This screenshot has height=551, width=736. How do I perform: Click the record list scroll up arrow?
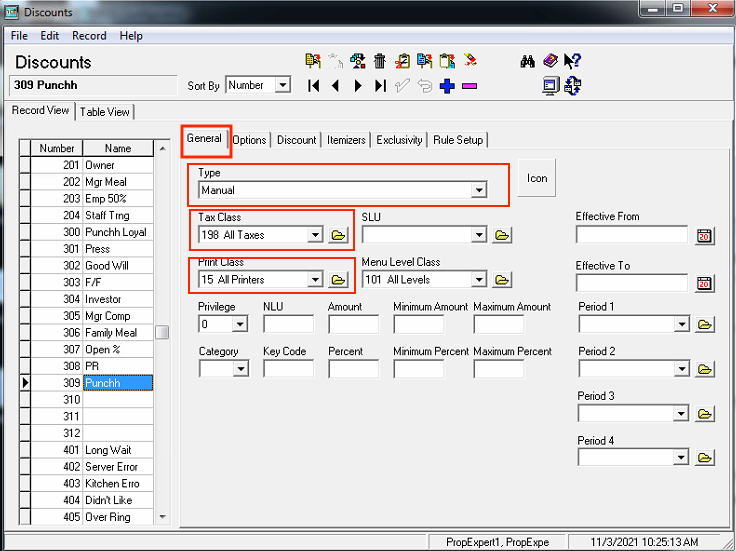pyautogui.click(x=162, y=148)
